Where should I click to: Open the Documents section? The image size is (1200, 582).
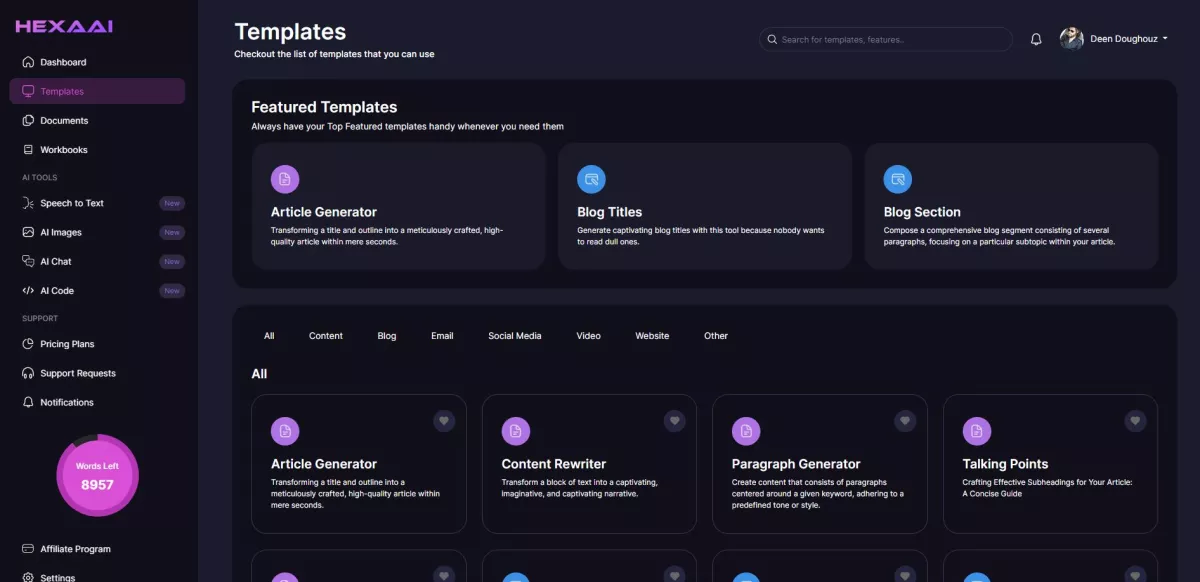(x=63, y=120)
